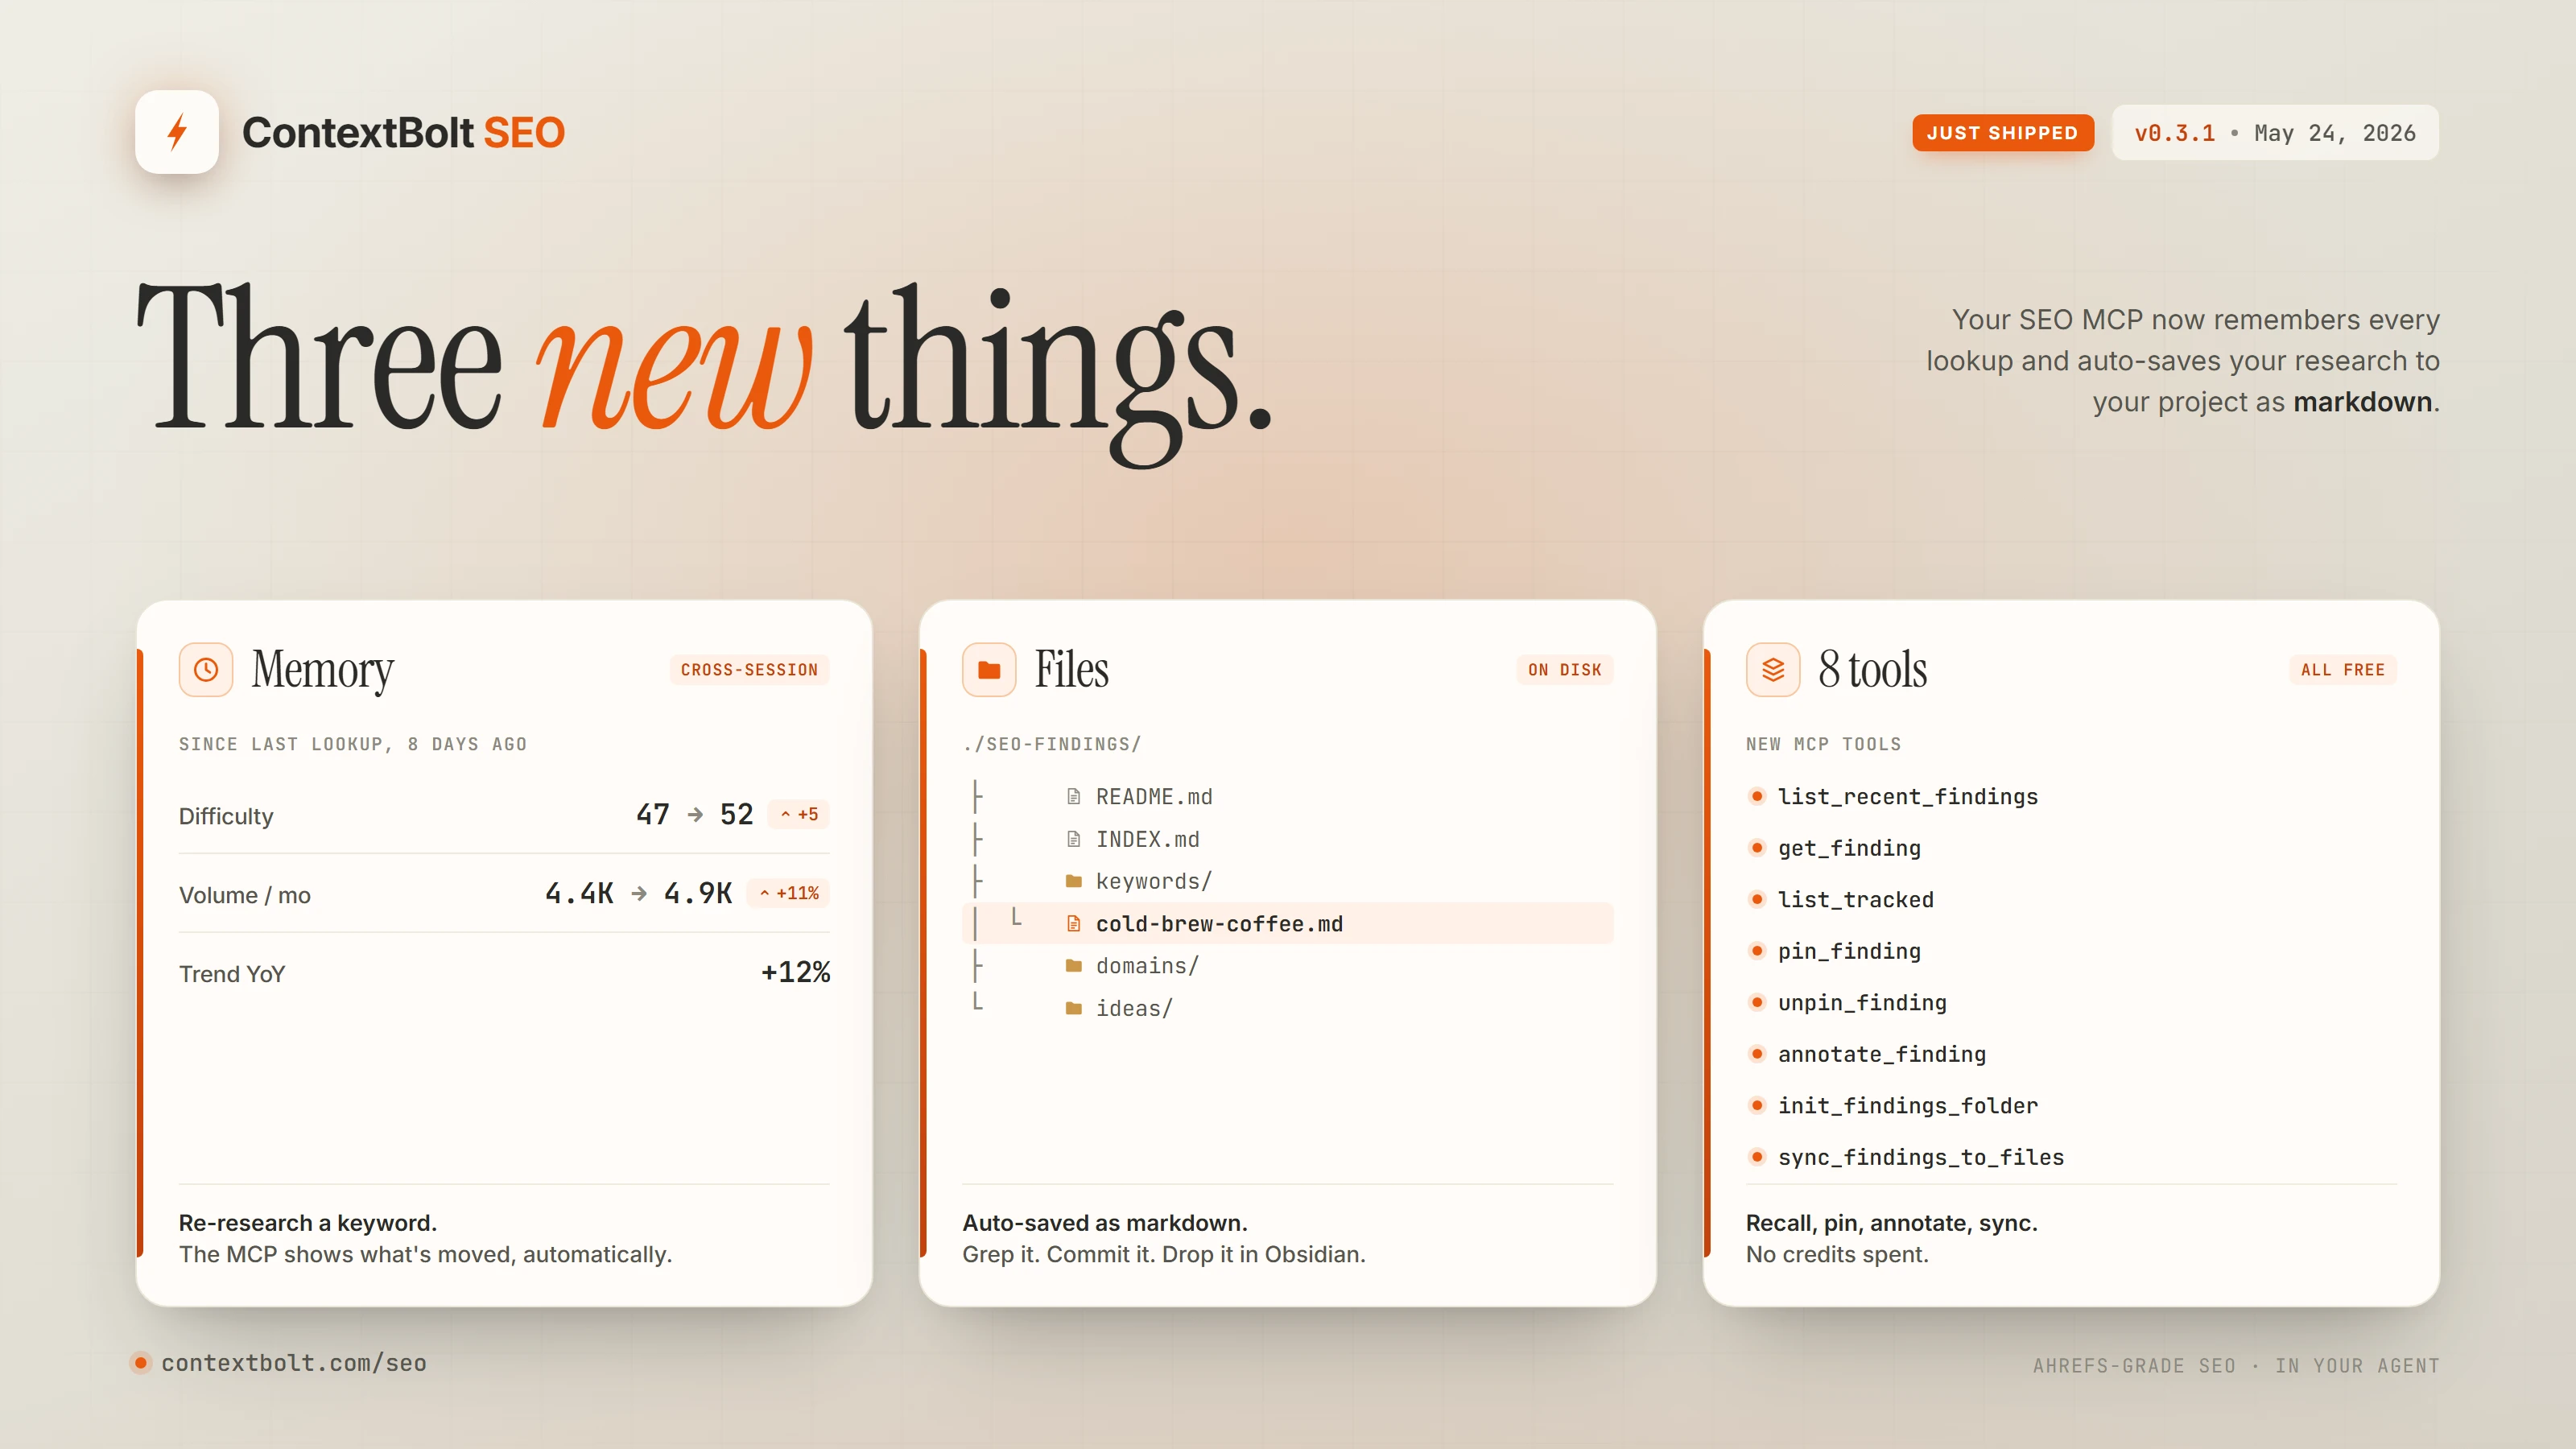The image size is (2576, 1449).
Task: Click the arrow between 47 and 52
Action: (x=695, y=815)
